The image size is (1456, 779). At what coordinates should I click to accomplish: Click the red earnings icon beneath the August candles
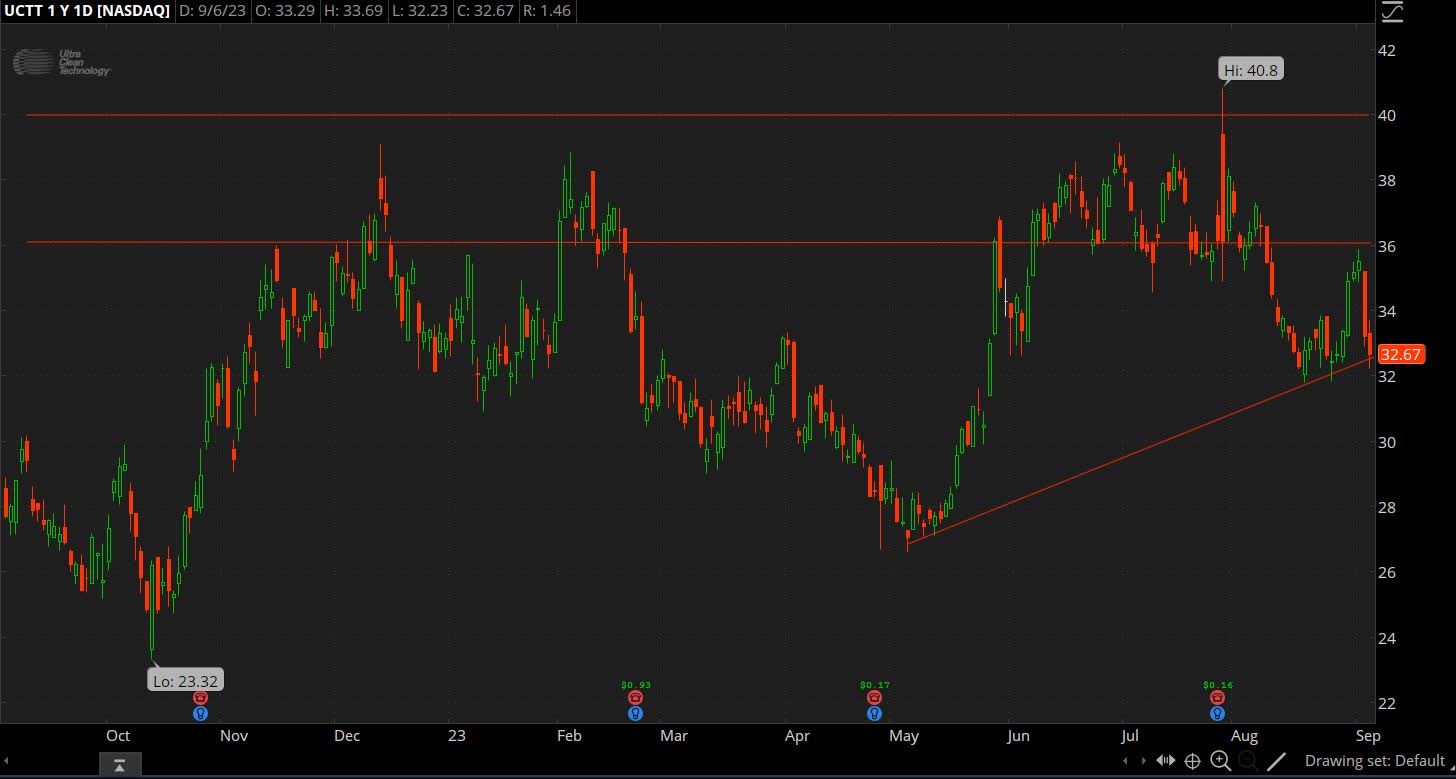[1217, 696]
